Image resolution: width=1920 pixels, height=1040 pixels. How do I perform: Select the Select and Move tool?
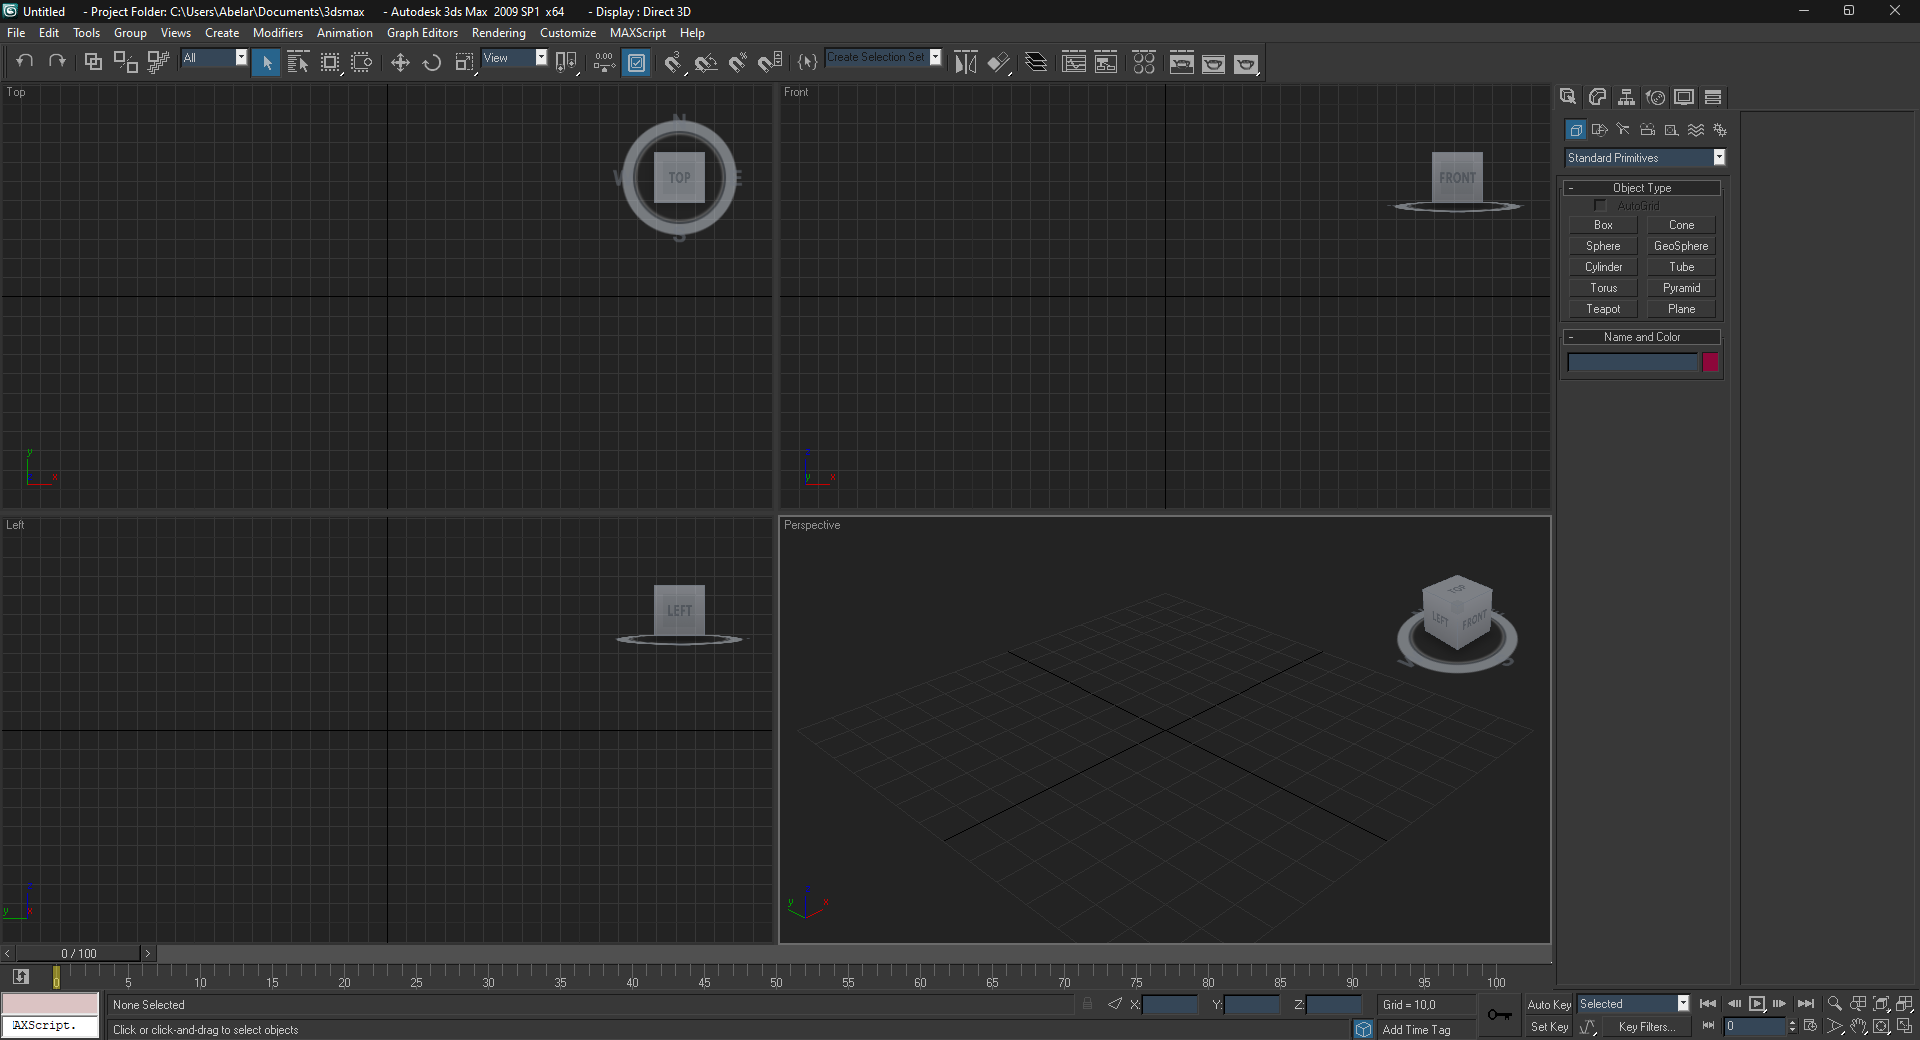pyautogui.click(x=400, y=62)
